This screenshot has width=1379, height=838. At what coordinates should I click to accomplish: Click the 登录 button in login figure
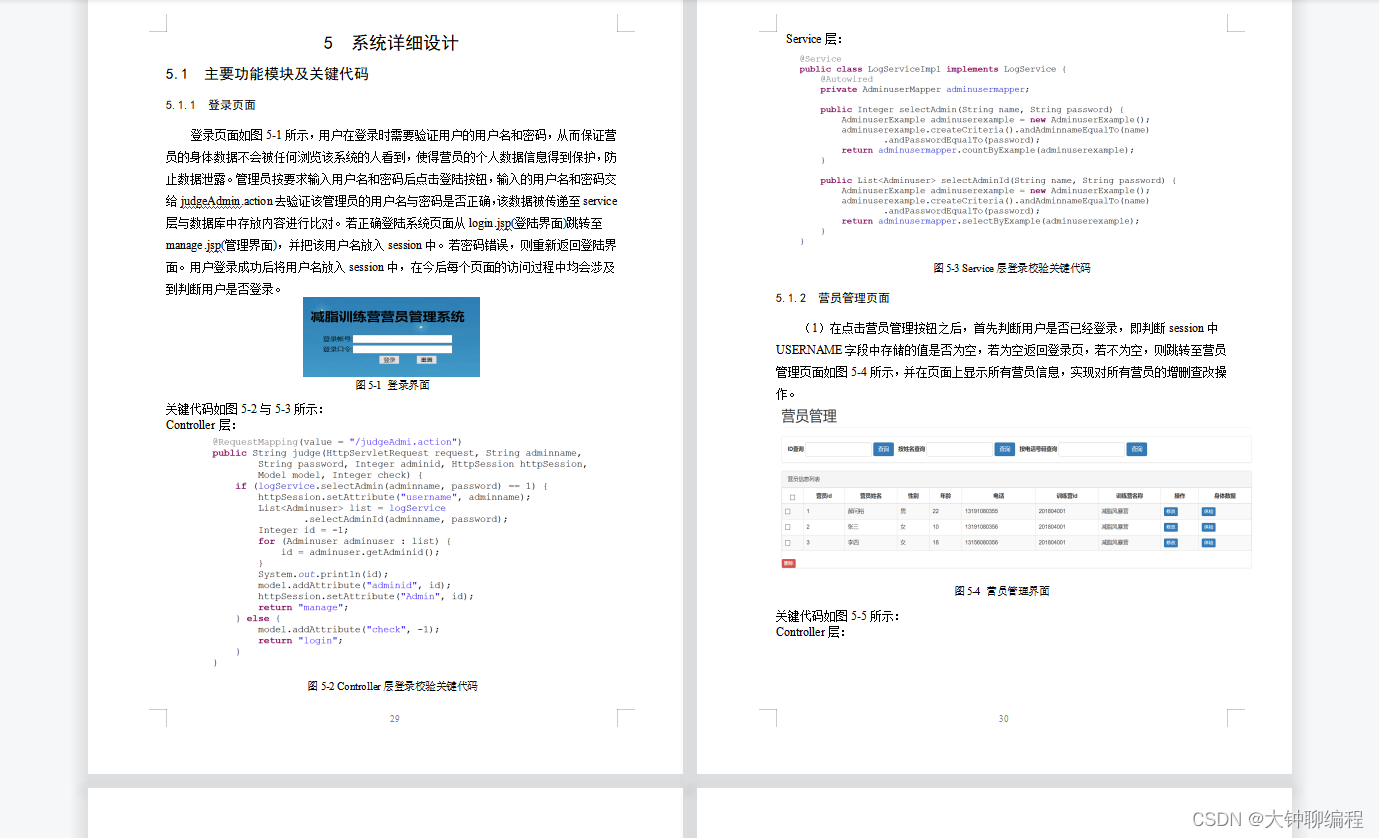[x=389, y=360]
